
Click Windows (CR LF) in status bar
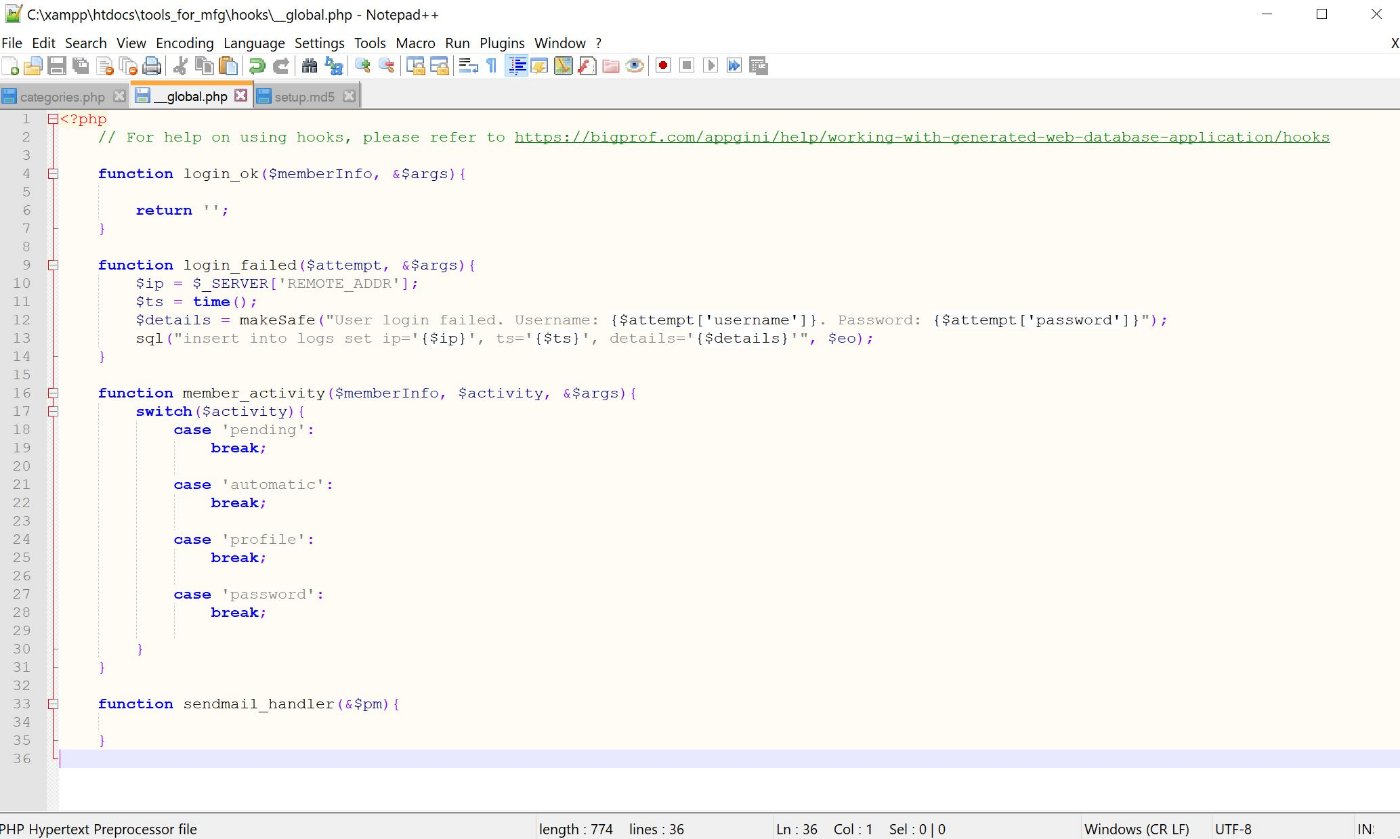[1137, 829]
